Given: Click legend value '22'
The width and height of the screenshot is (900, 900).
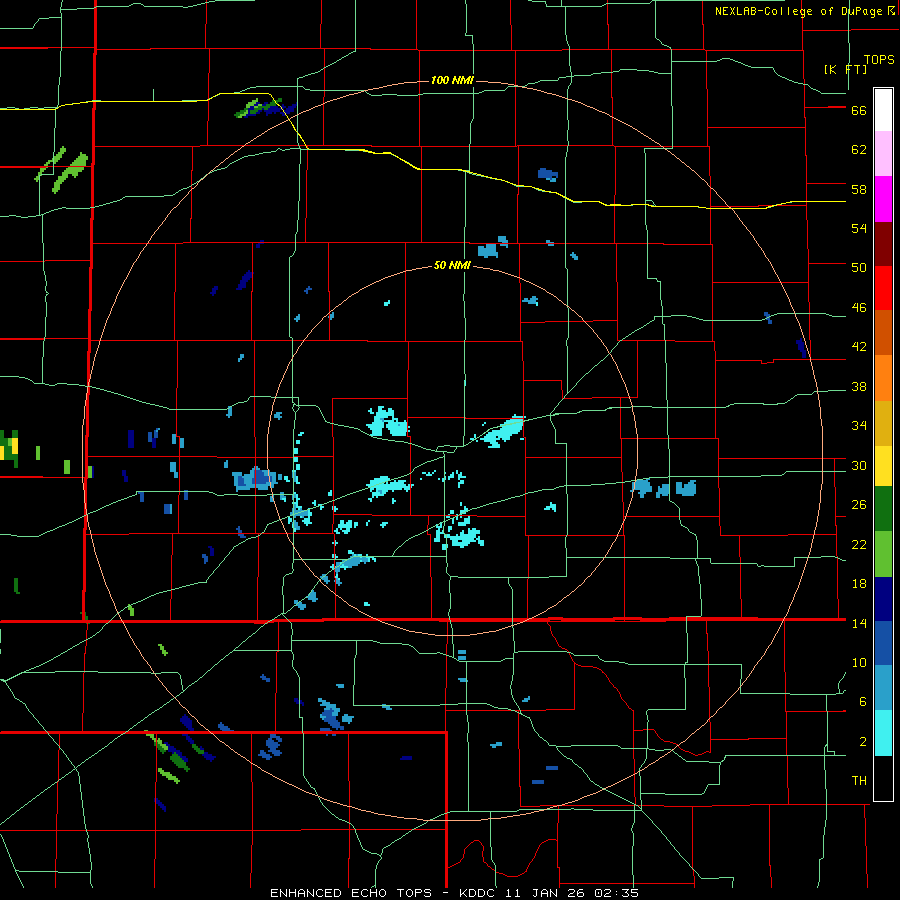Looking at the screenshot, I should 859,545.
